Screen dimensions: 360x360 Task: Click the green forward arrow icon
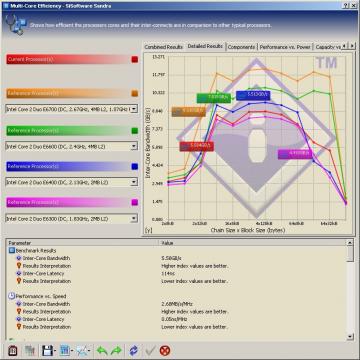116,351
